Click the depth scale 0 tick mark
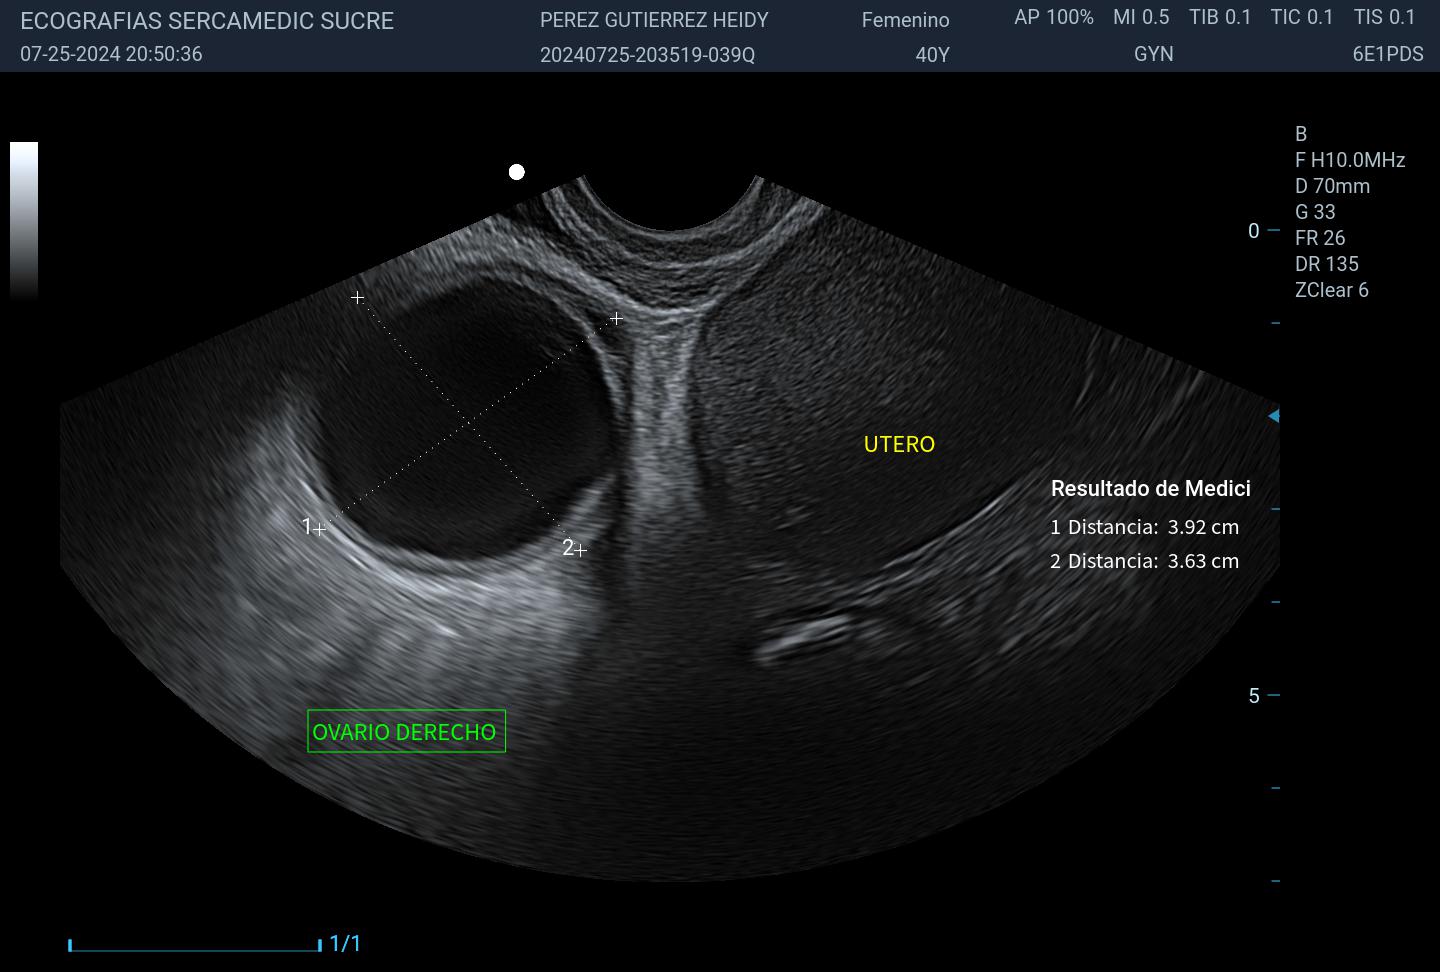 1273,231
